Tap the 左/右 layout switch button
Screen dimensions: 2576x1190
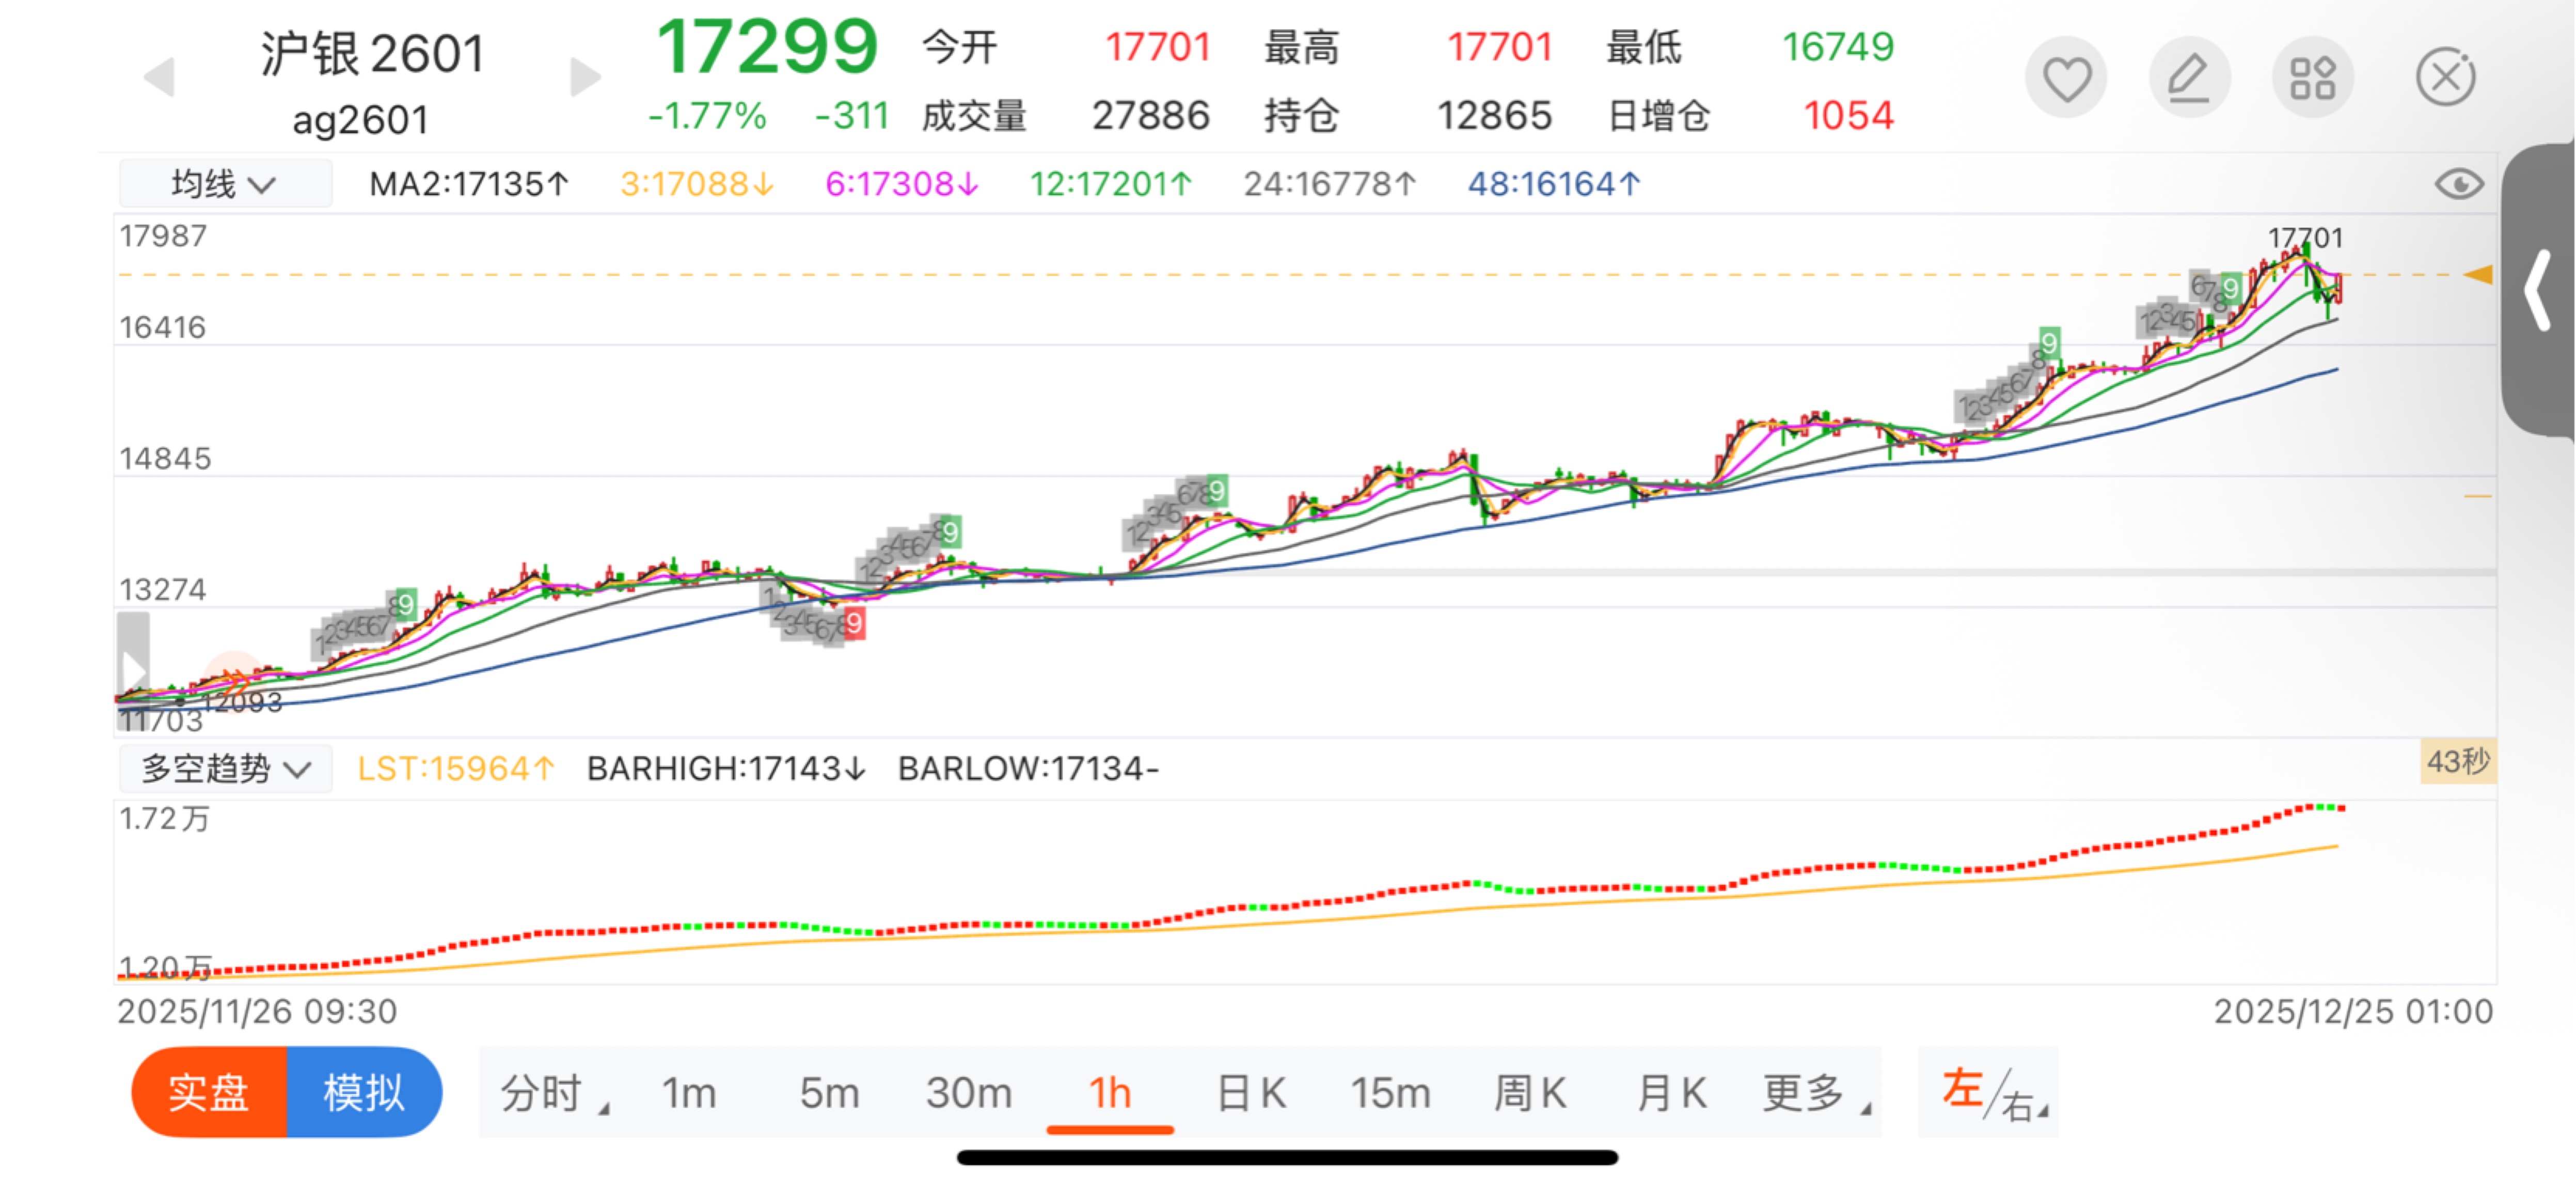[x=1990, y=1092]
